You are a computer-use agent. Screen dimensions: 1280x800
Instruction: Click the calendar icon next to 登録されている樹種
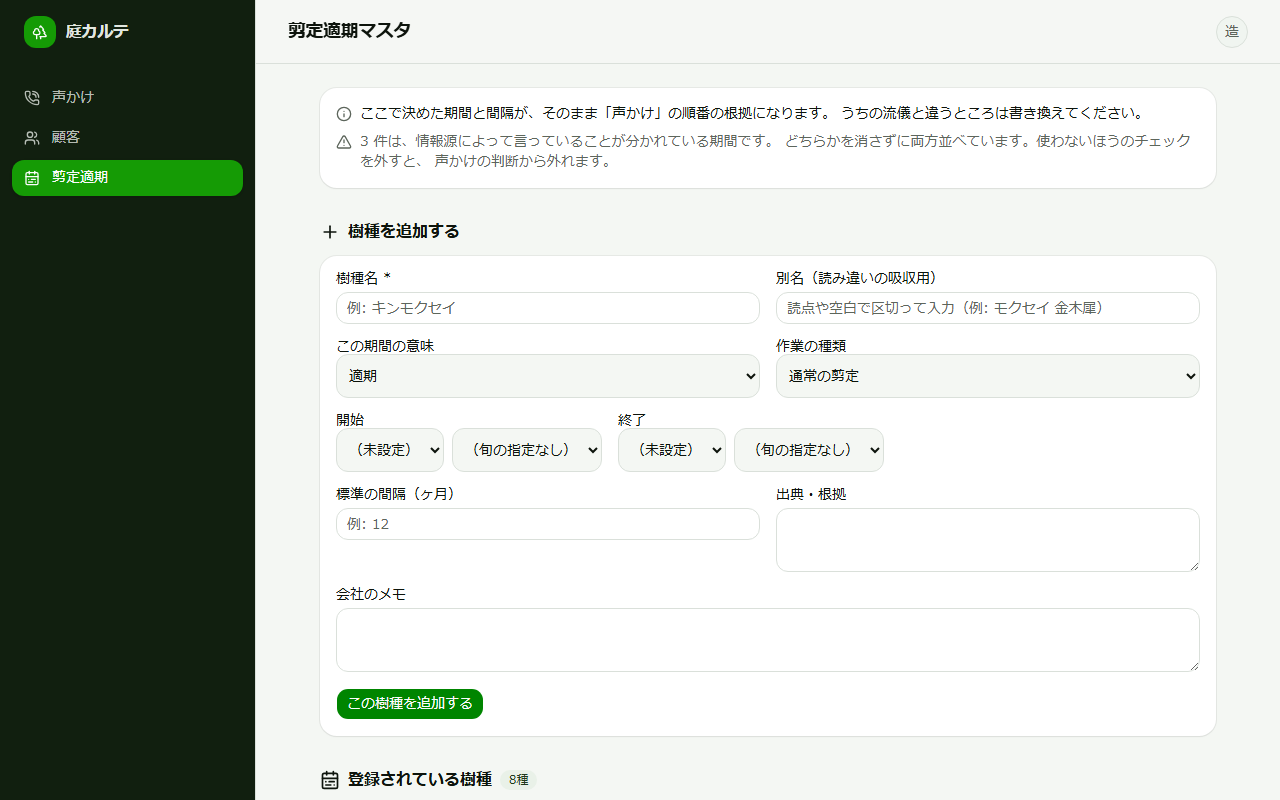coord(330,780)
